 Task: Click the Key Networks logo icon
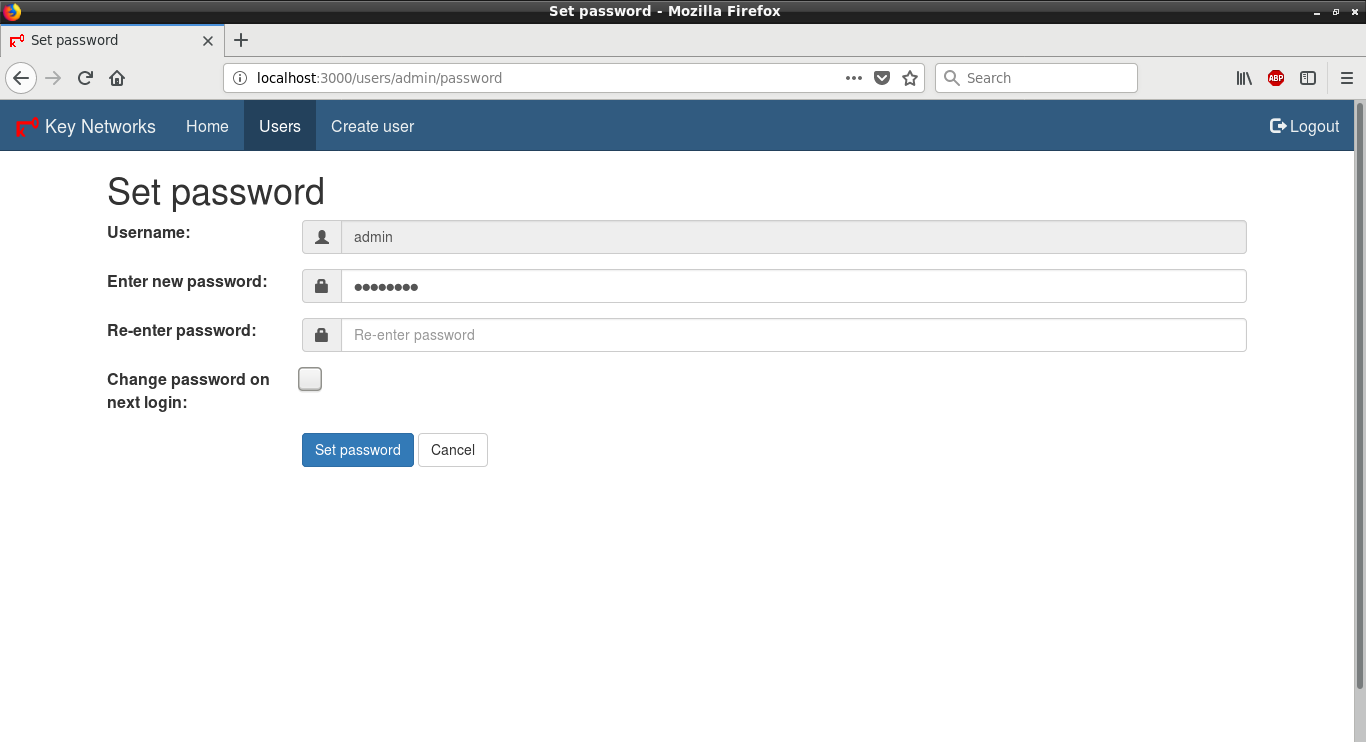pyautogui.click(x=27, y=127)
